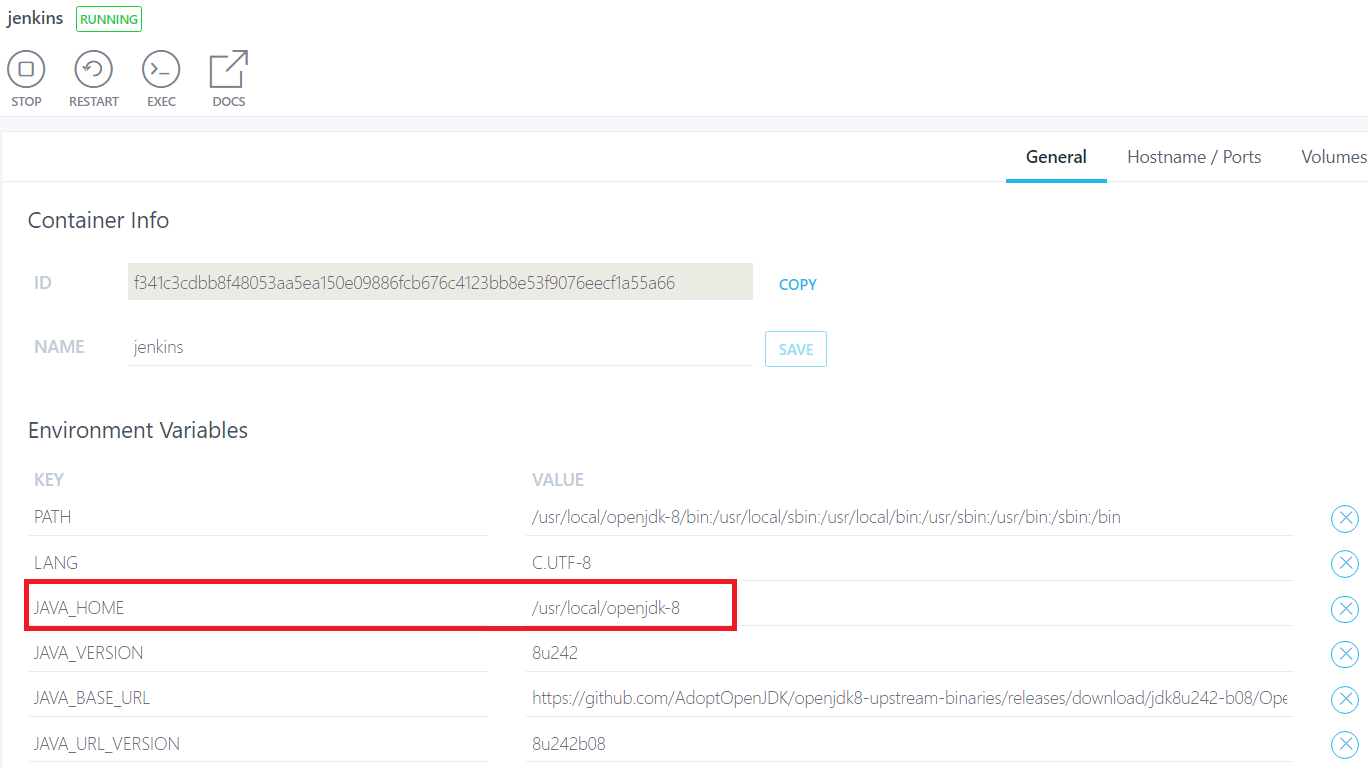Delete the JAVA_VERSION environment variable
This screenshot has height=768, width=1368.
click(x=1345, y=654)
